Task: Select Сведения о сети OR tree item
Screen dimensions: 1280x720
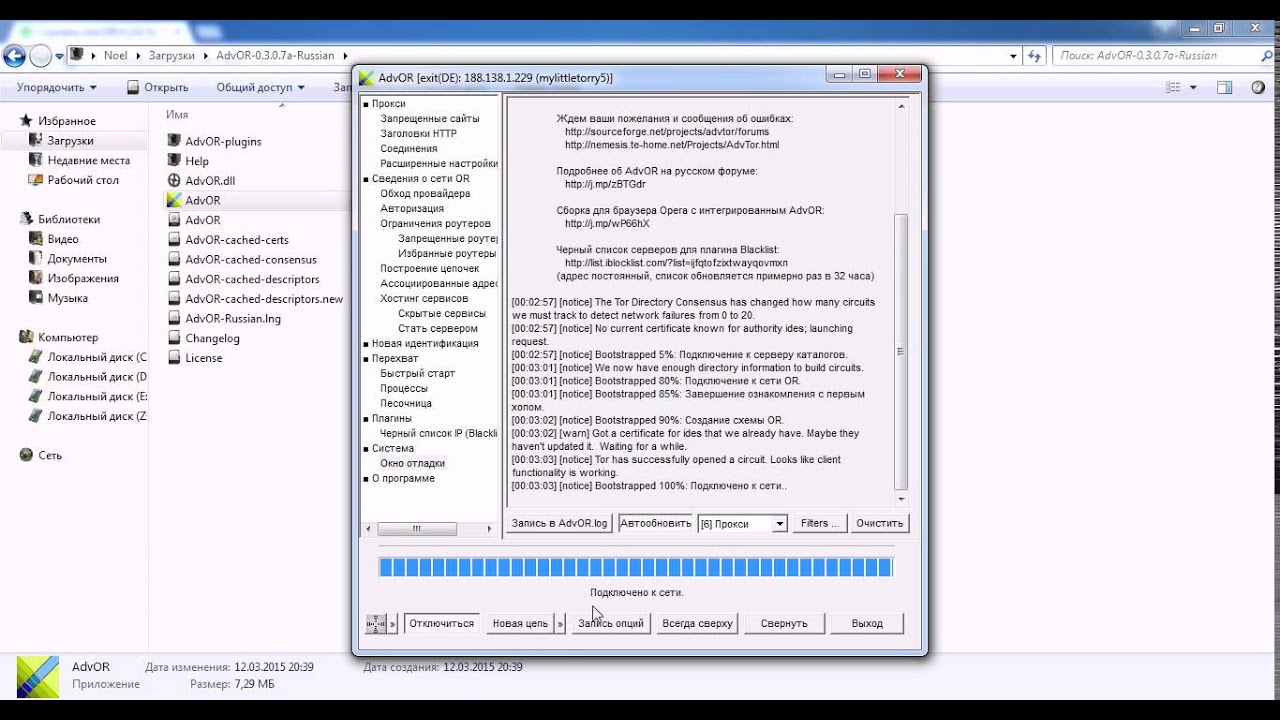Action: click(x=420, y=178)
